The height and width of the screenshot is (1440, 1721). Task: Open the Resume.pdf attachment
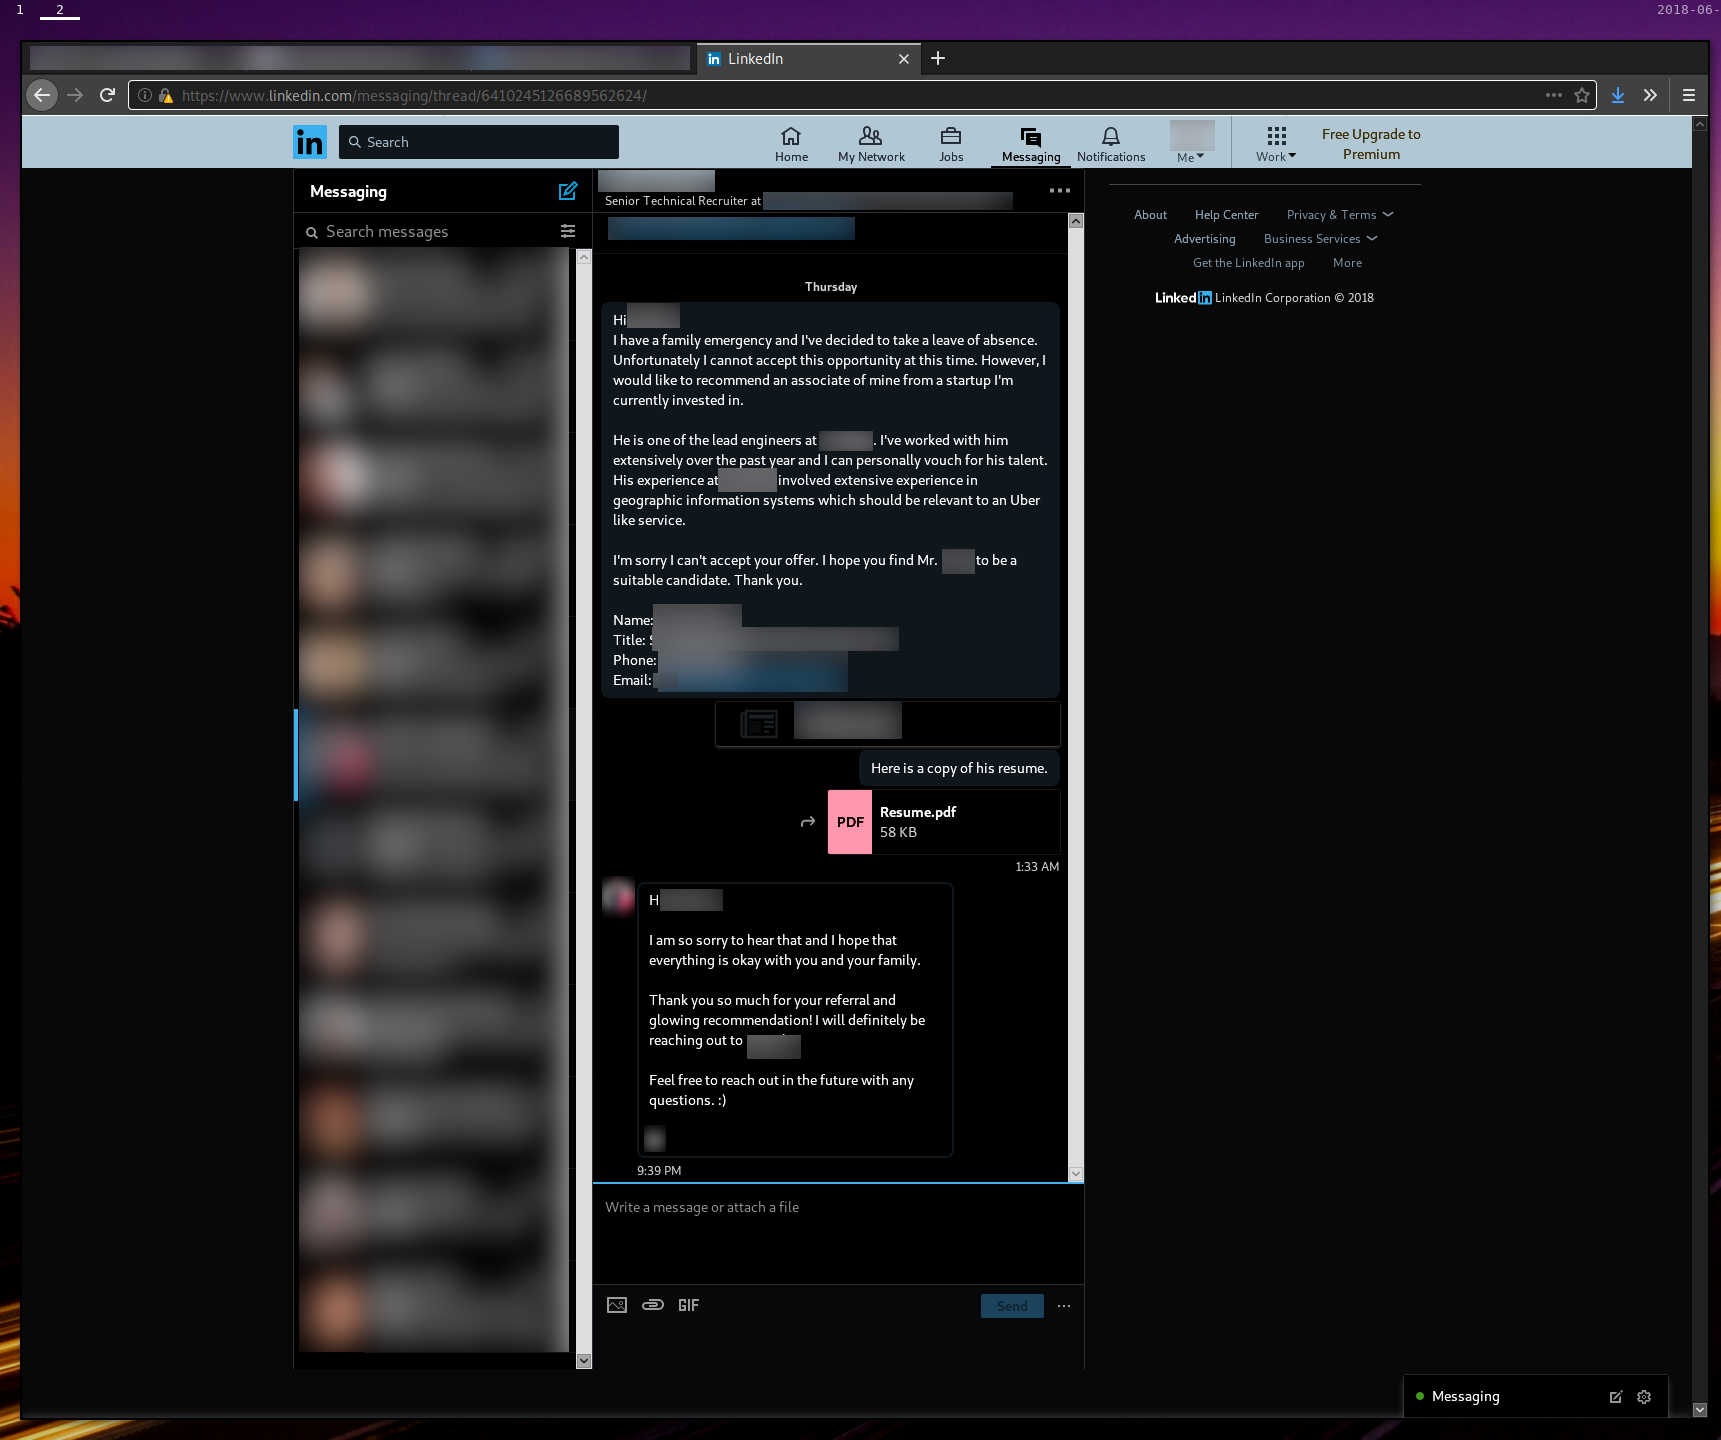(x=943, y=822)
